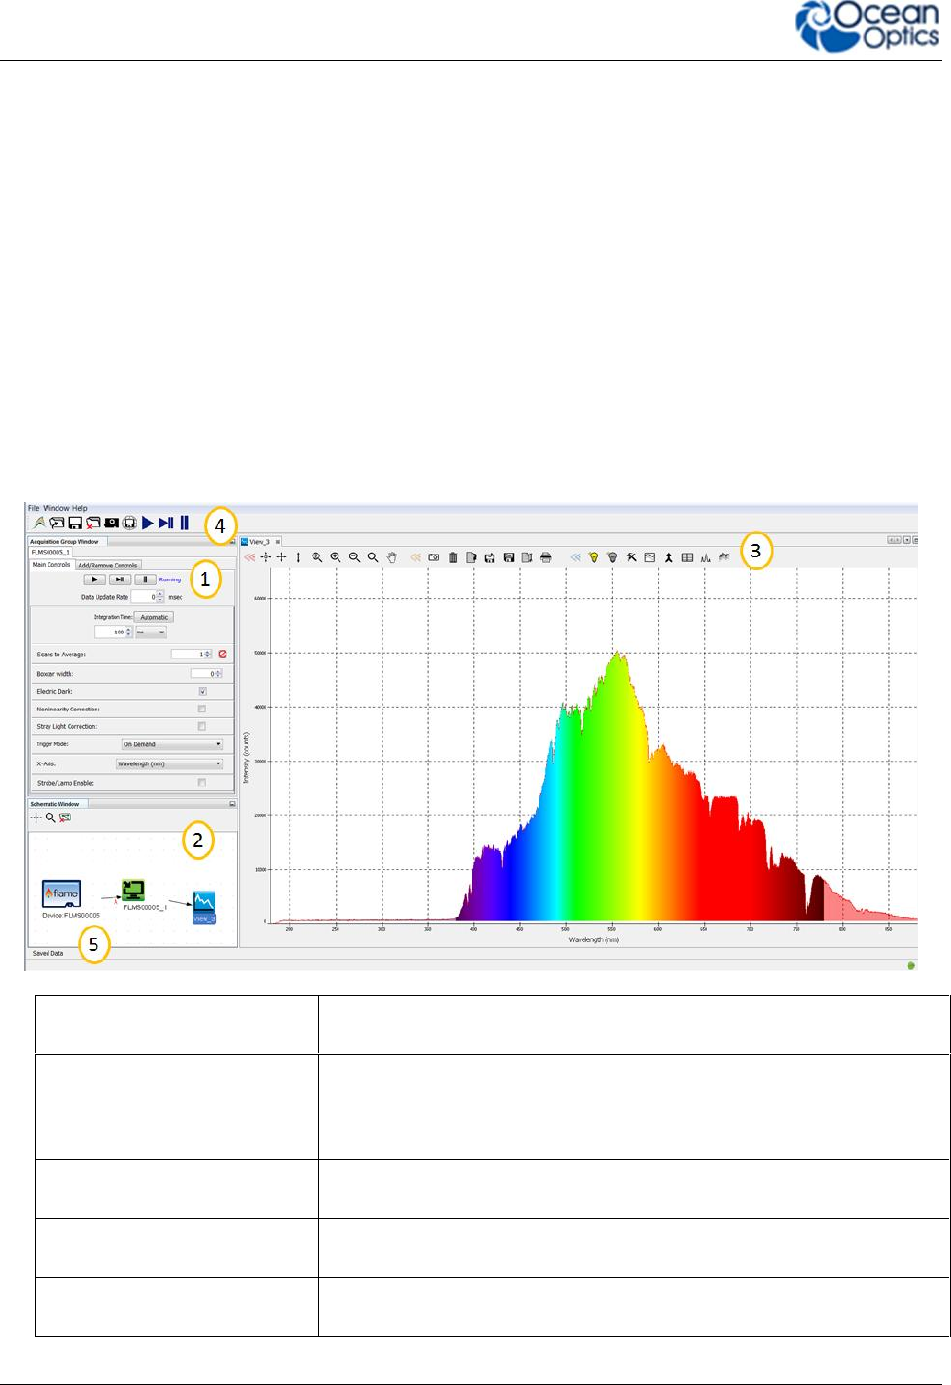Click the table grid icon in graph toolbar
Image resolution: width=951 pixels, height=1385 pixels.
687,557
